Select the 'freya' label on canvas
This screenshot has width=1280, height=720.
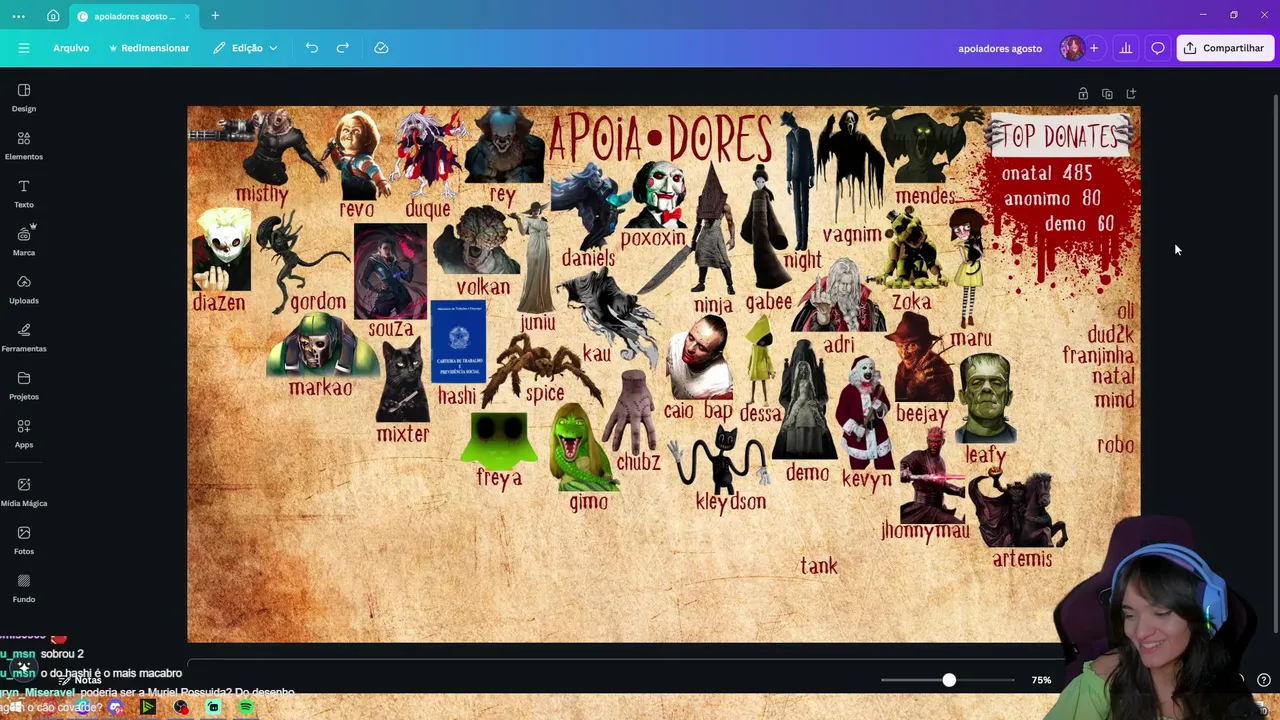click(x=499, y=478)
